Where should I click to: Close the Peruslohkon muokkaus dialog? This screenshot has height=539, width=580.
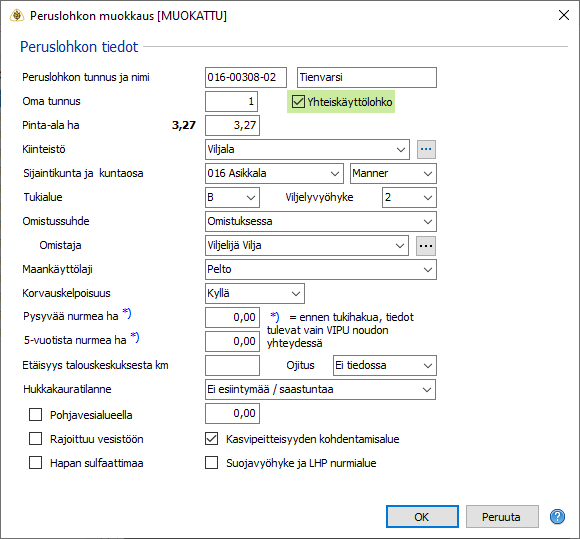564,15
